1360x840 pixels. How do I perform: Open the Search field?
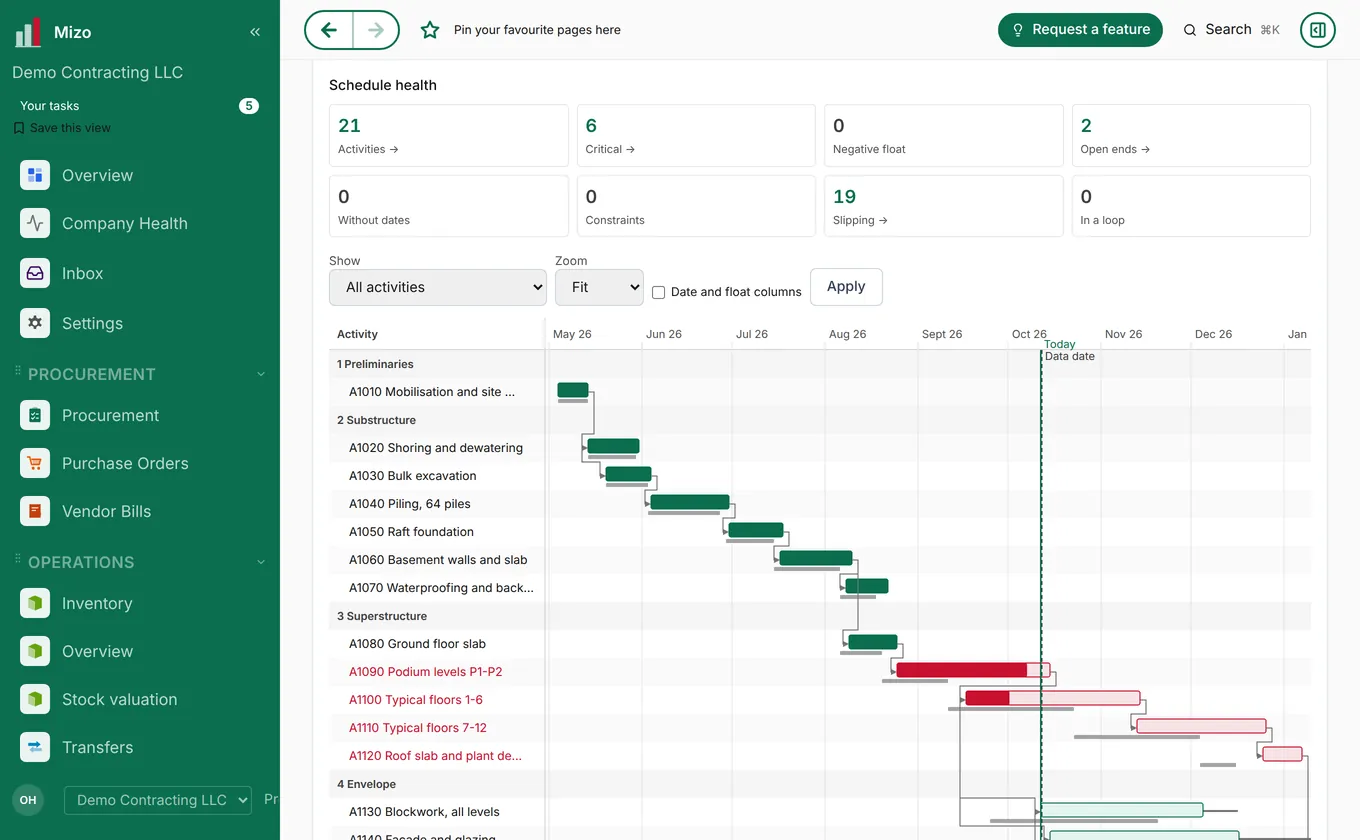pyautogui.click(x=1231, y=30)
